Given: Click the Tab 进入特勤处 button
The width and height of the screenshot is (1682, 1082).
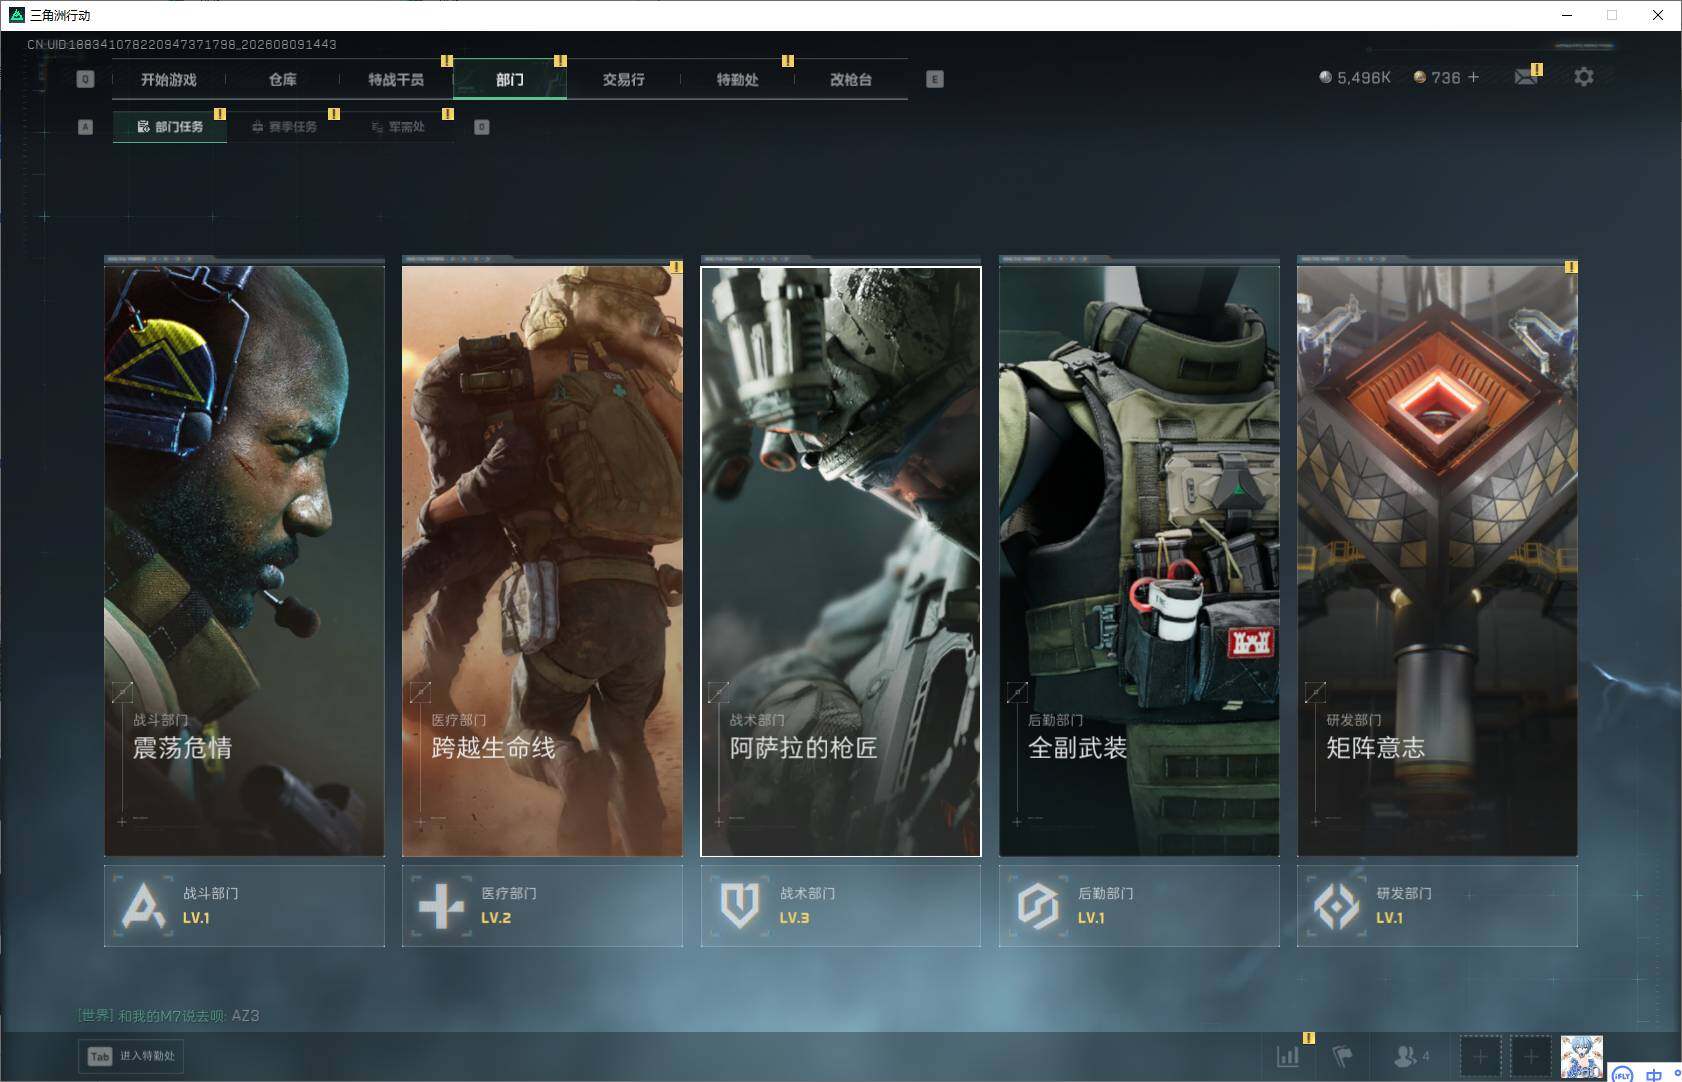Looking at the screenshot, I should coord(132,1056).
